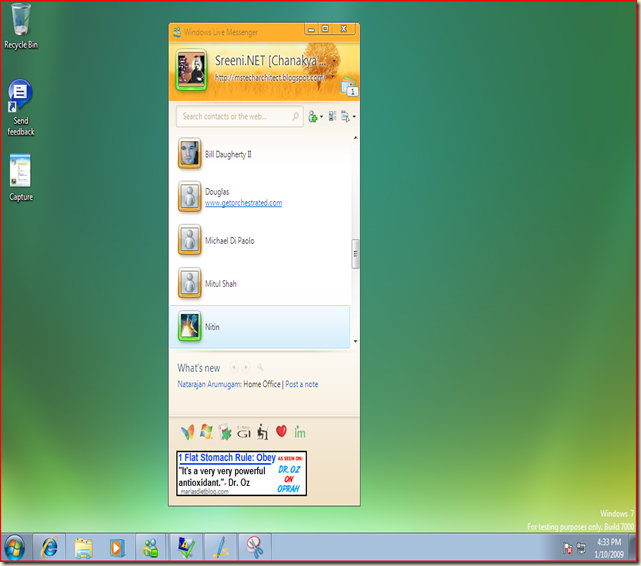Click the change contact list layout icon
This screenshot has height=566, width=641.
332,116
